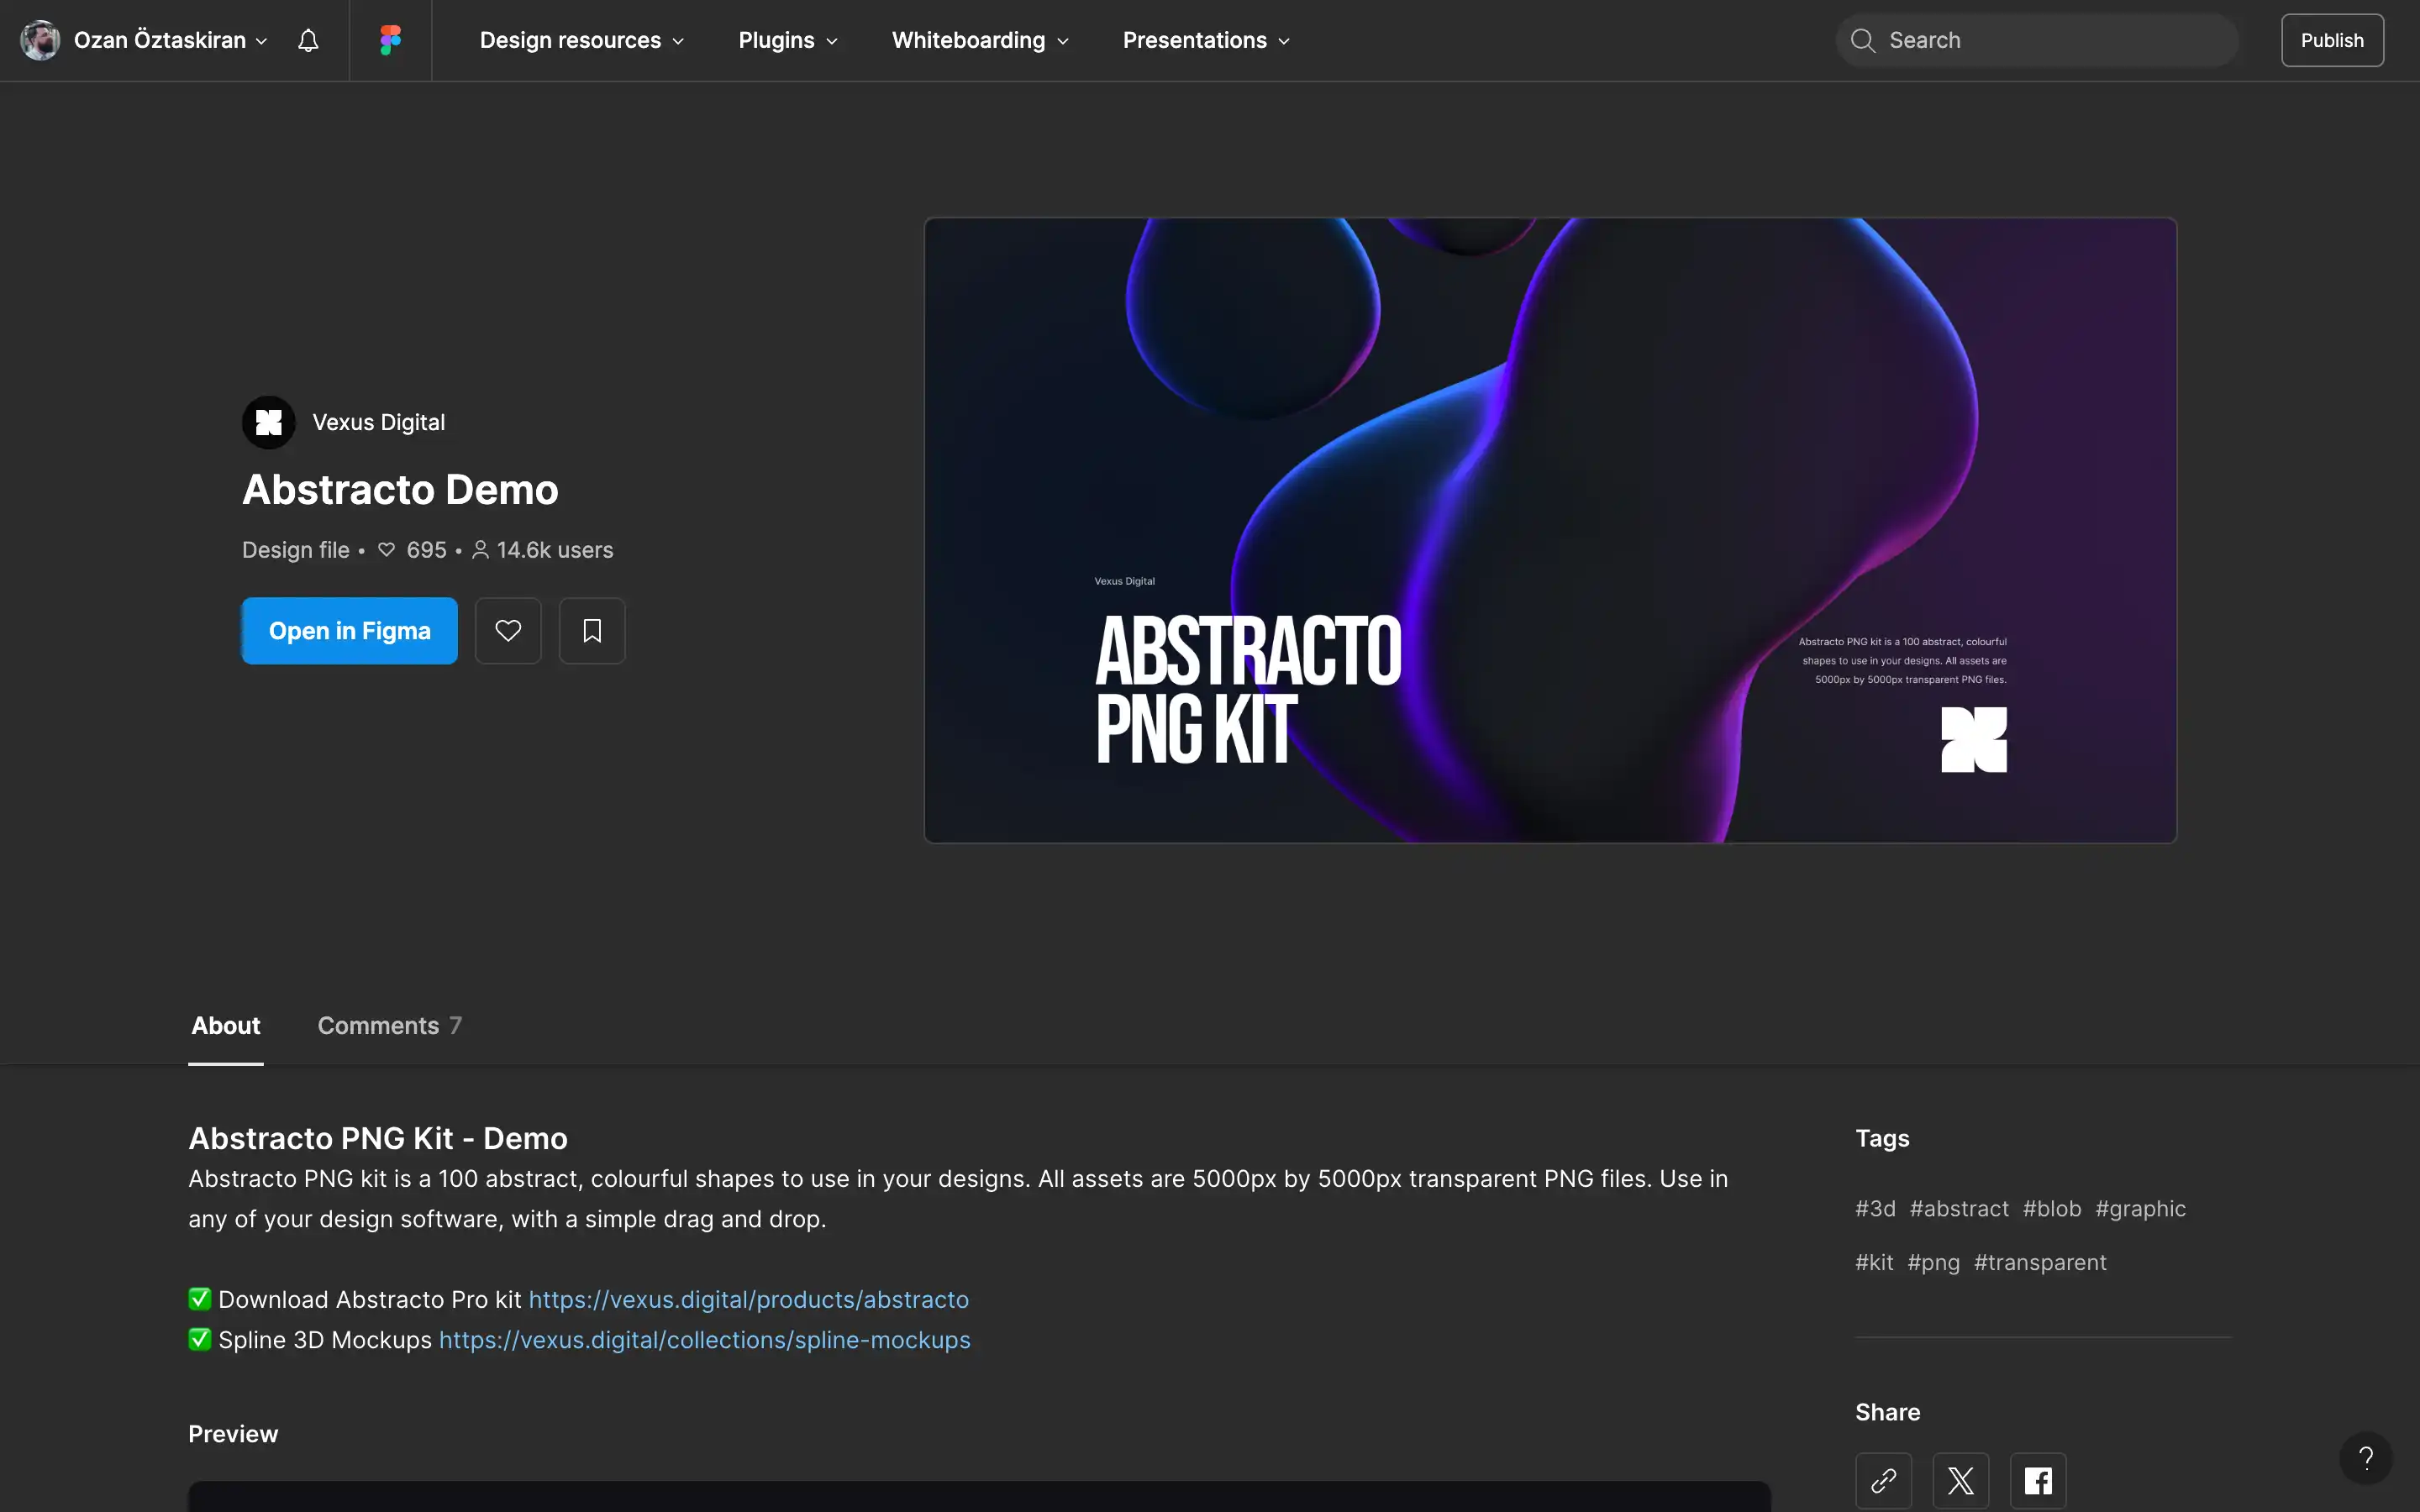The height and width of the screenshot is (1512, 2420).
Task: Focus the Search input field
Action: [x=2037, y=40]
